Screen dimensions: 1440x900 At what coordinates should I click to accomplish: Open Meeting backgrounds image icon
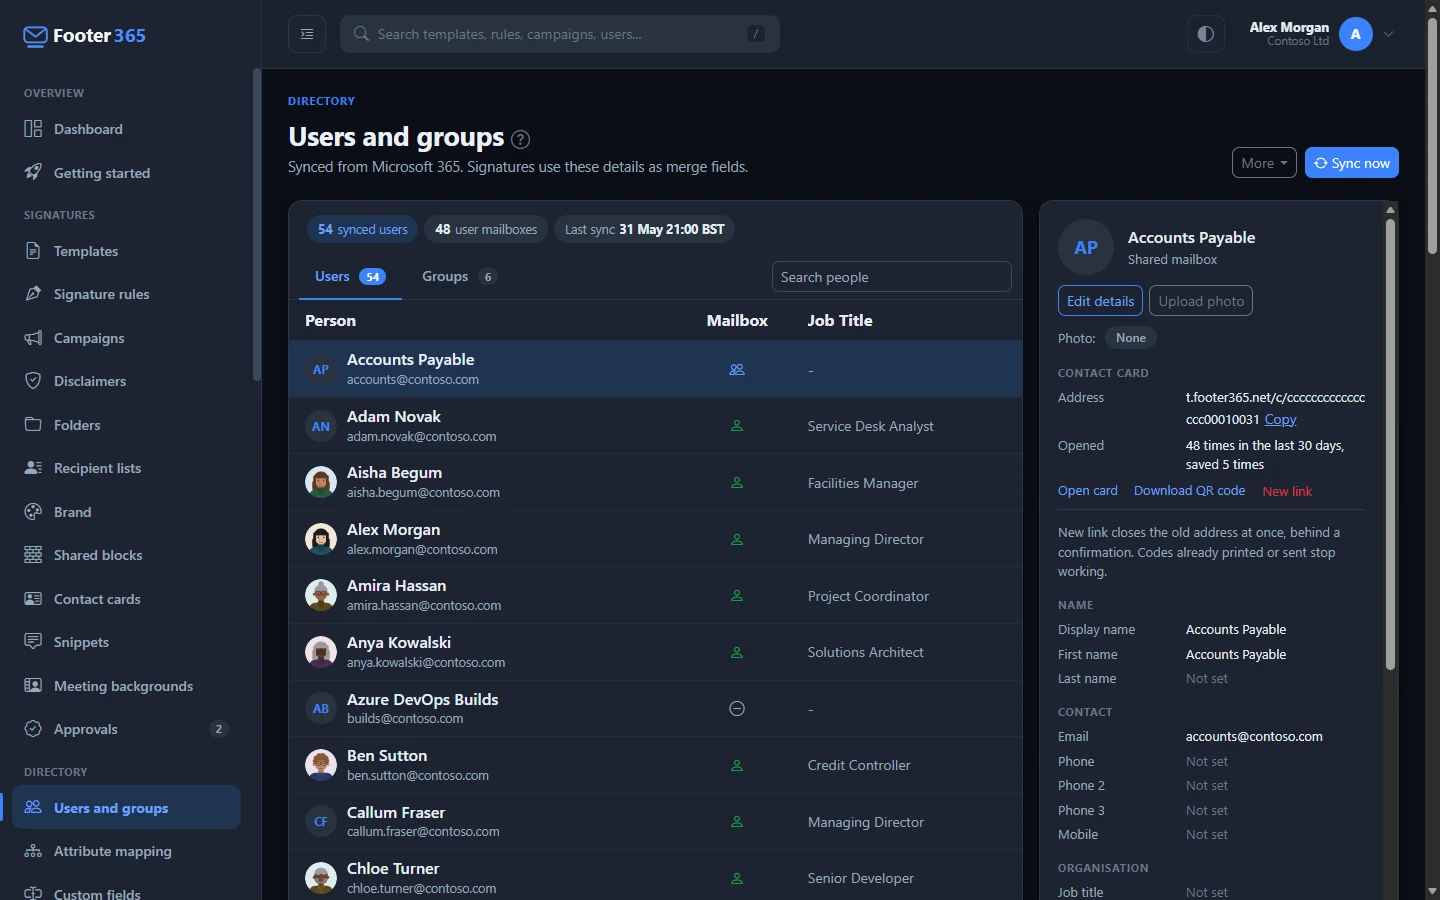(33, 686)
